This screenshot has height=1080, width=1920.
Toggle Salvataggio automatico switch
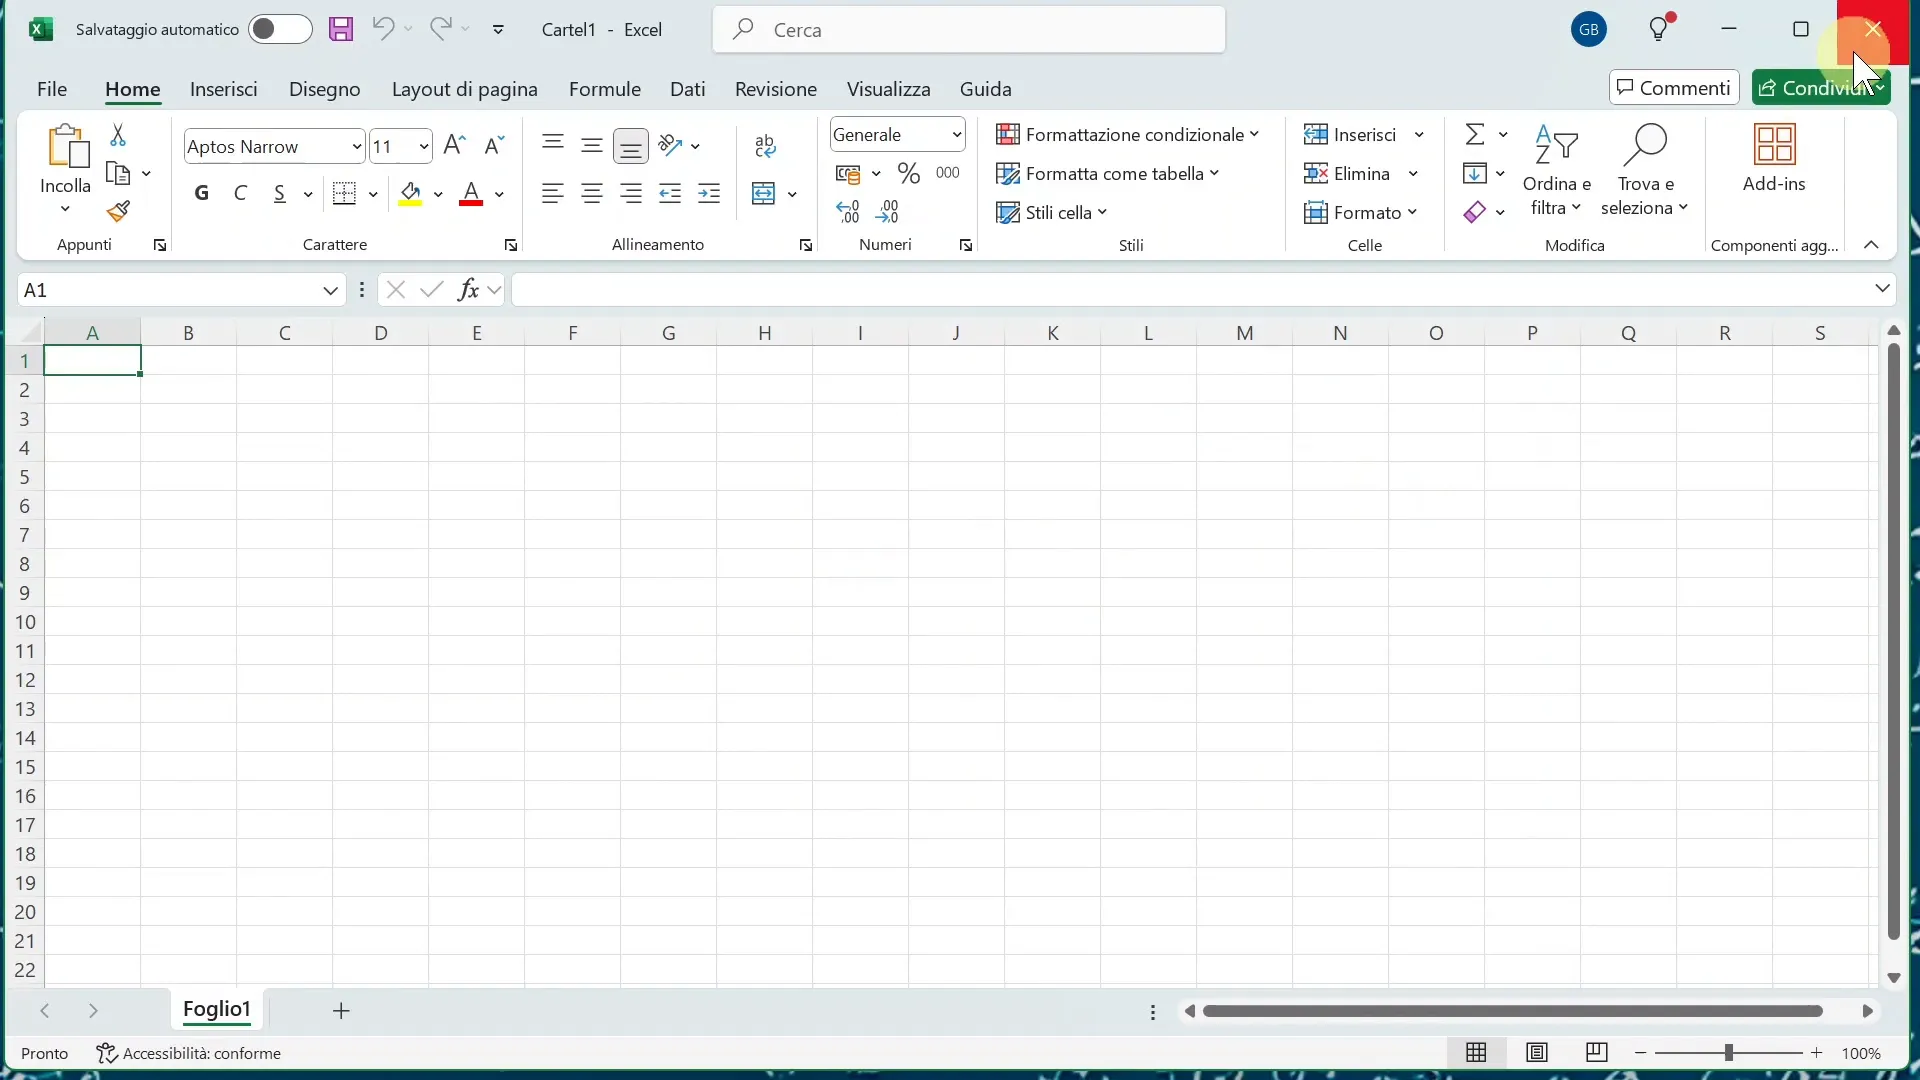coord(280,29)
